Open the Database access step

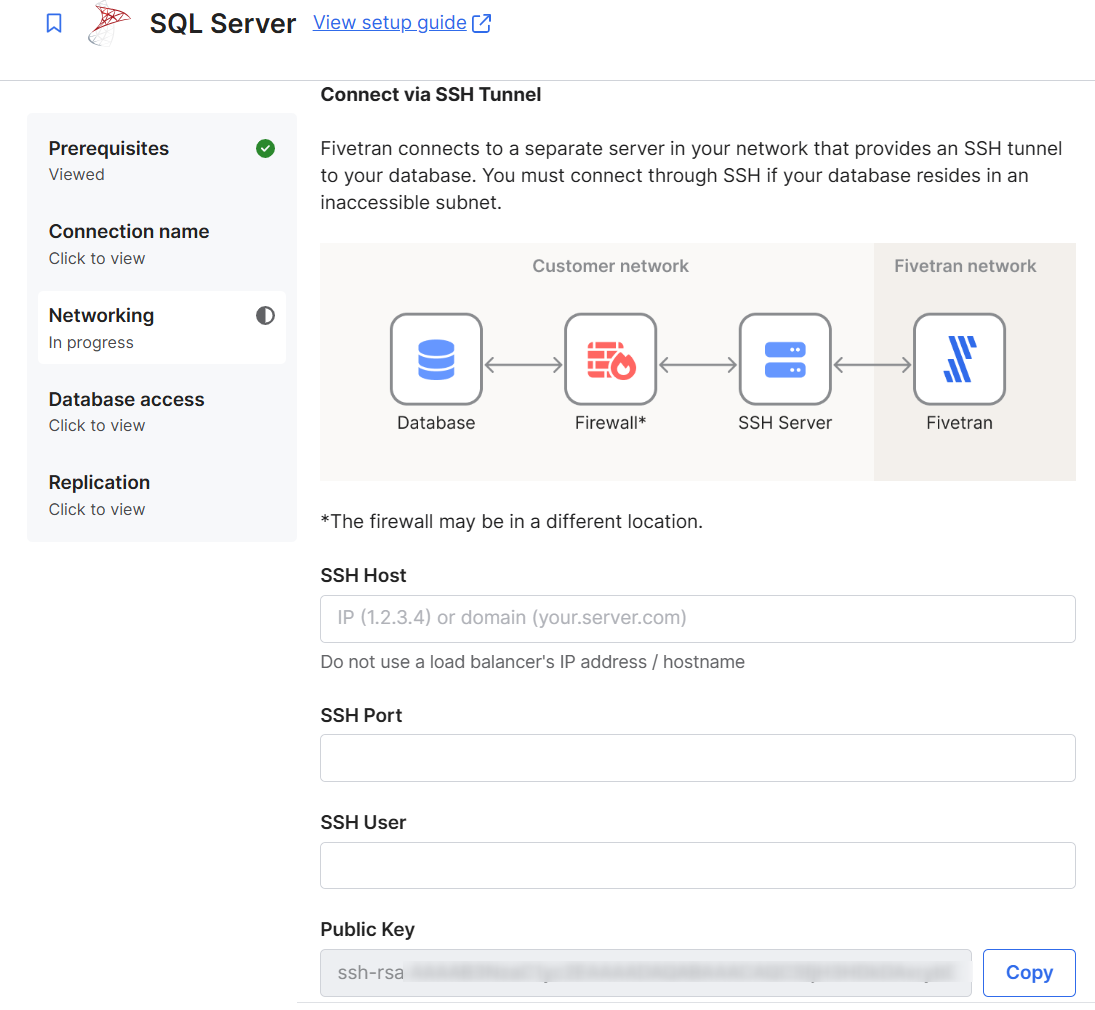[162, 411]
